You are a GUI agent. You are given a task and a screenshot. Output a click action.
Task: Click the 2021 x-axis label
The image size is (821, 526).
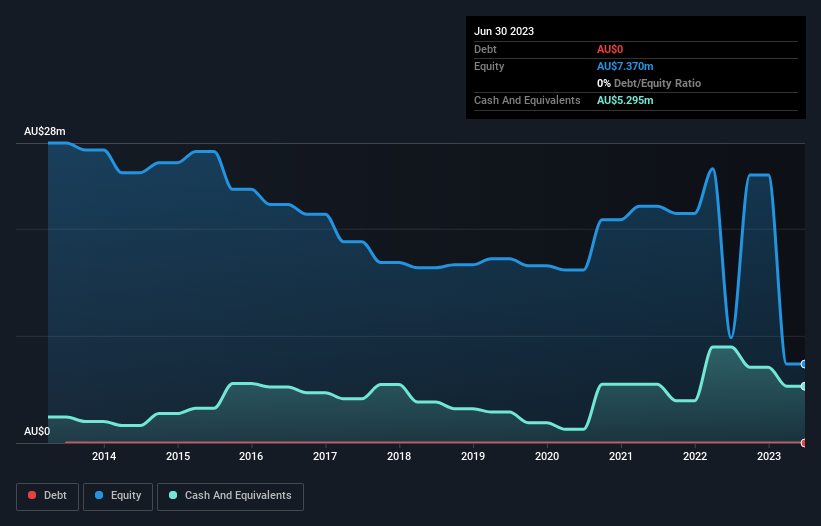point(621,456)
